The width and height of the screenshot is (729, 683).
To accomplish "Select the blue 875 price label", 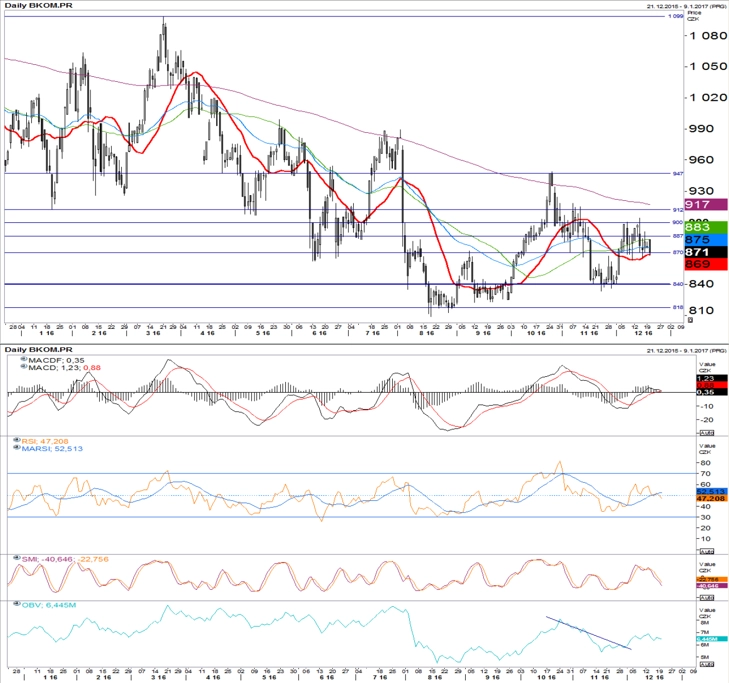I will coord(705,239).
